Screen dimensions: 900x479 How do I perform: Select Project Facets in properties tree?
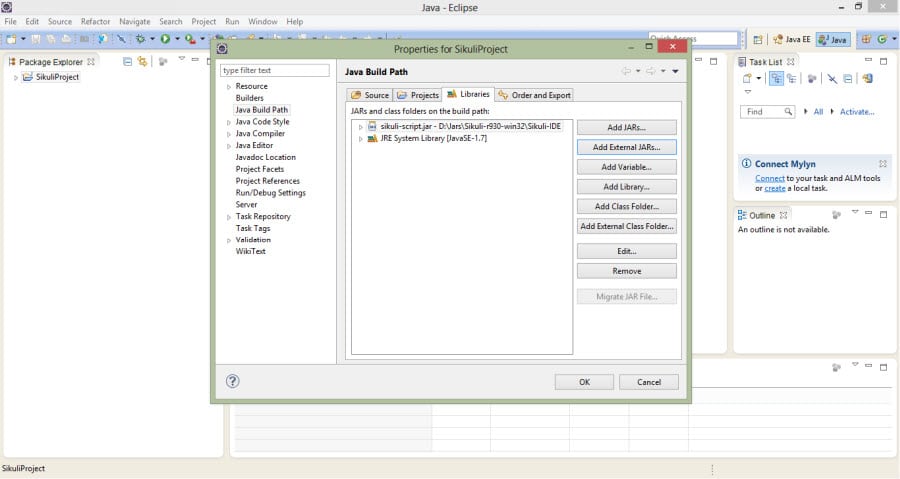point(259,169)
